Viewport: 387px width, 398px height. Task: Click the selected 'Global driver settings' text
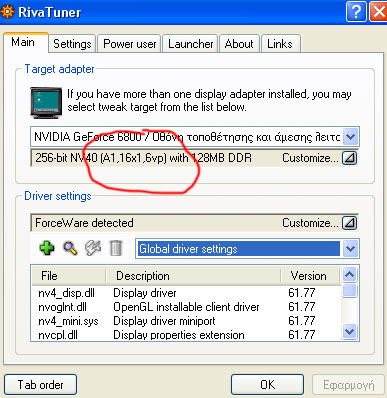[x=188, y=249]
